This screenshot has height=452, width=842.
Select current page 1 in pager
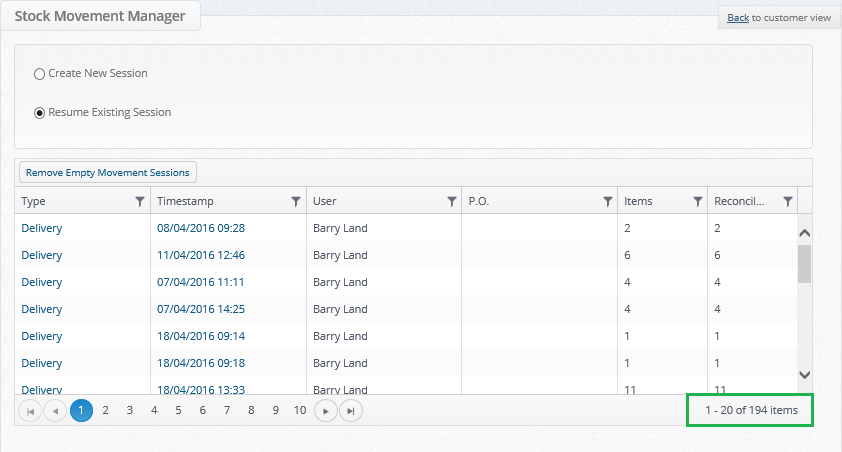pos(81,411)
